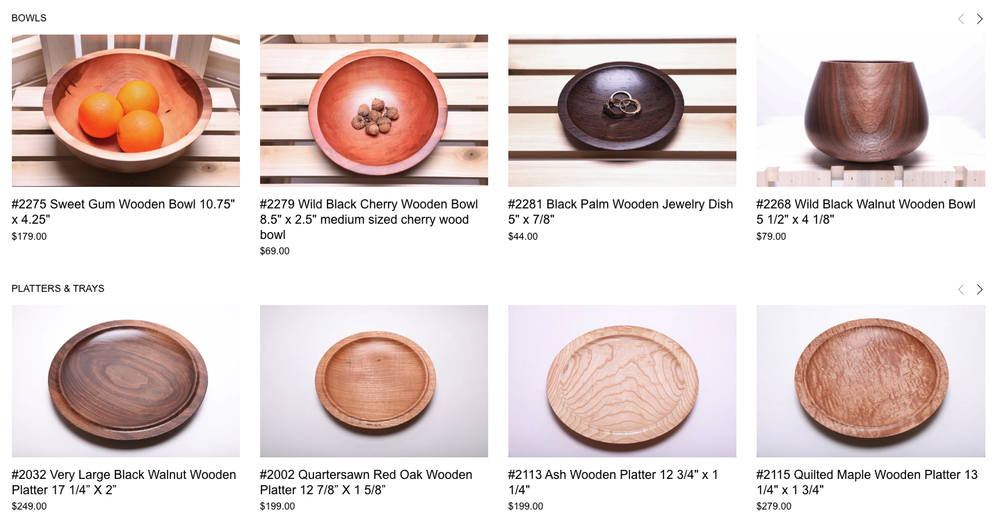
Task: Select #2268 Wild Black Walnut Wooden Bowl title
Action: 865,212
